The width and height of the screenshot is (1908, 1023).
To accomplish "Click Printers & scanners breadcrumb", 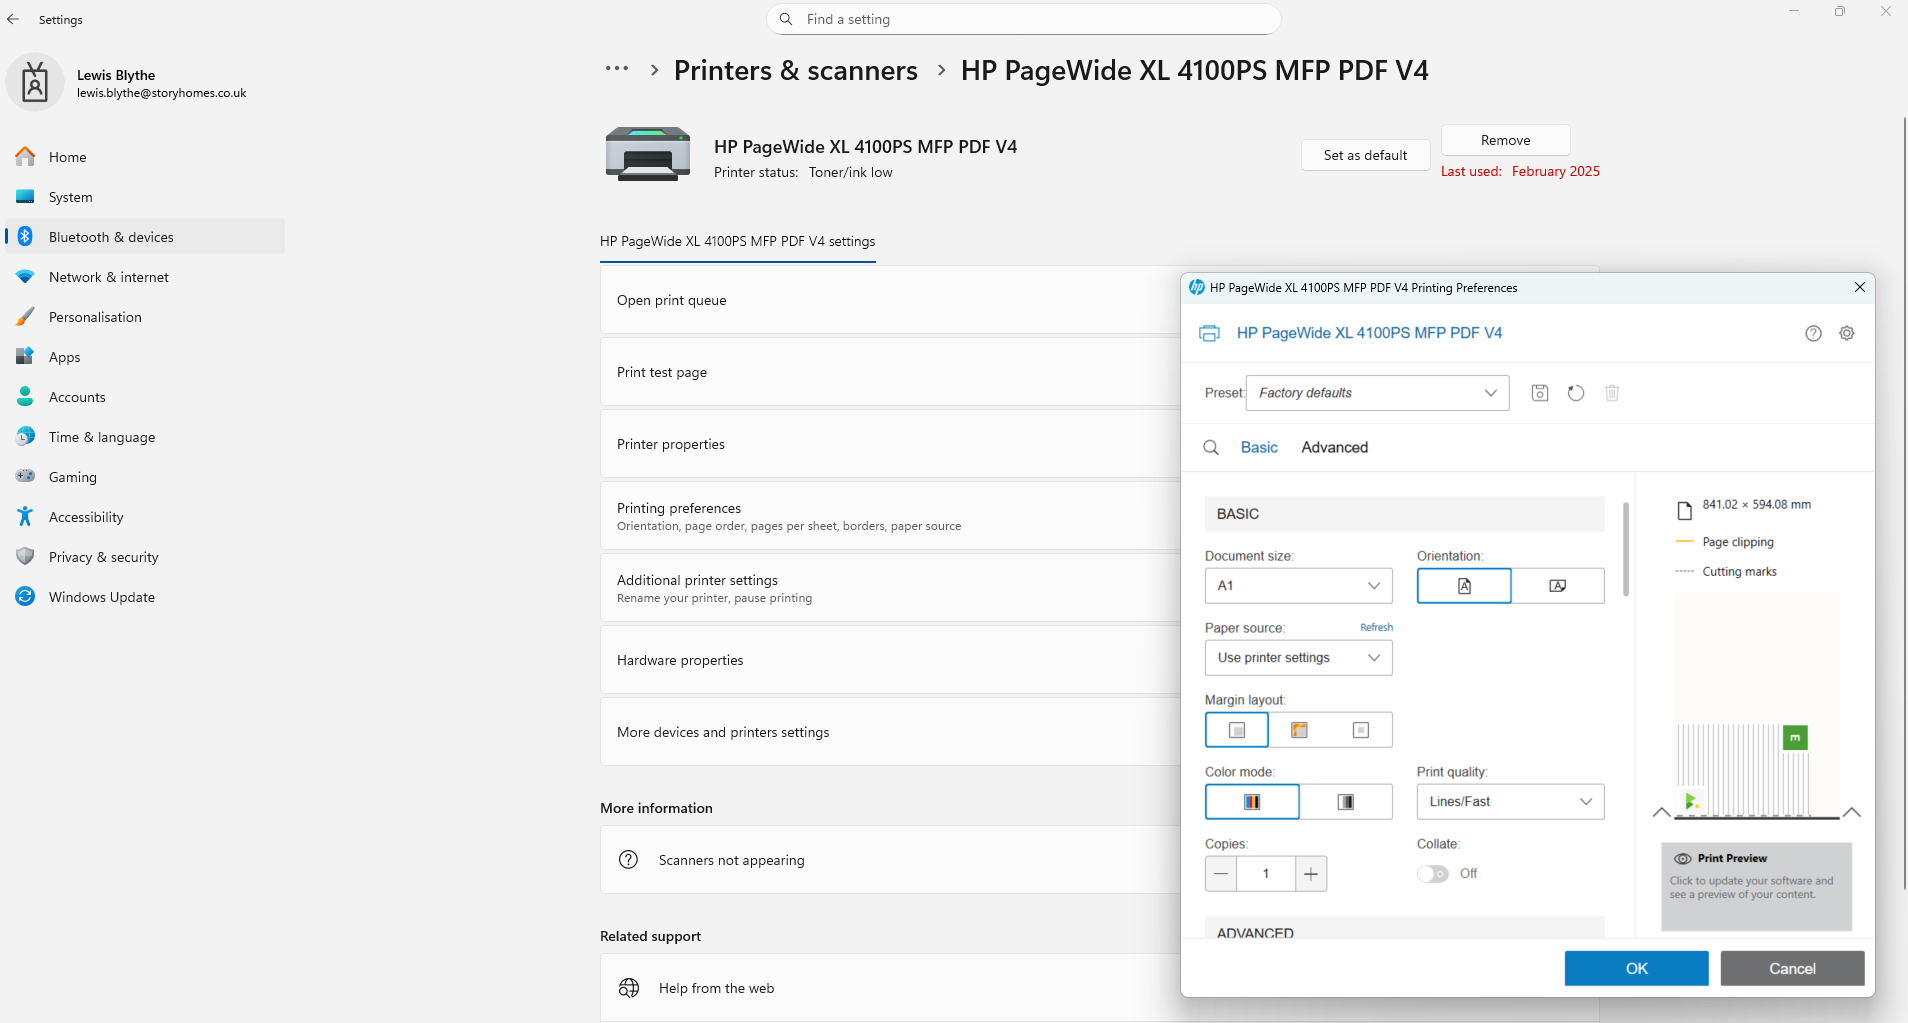I will pos(796,70).
